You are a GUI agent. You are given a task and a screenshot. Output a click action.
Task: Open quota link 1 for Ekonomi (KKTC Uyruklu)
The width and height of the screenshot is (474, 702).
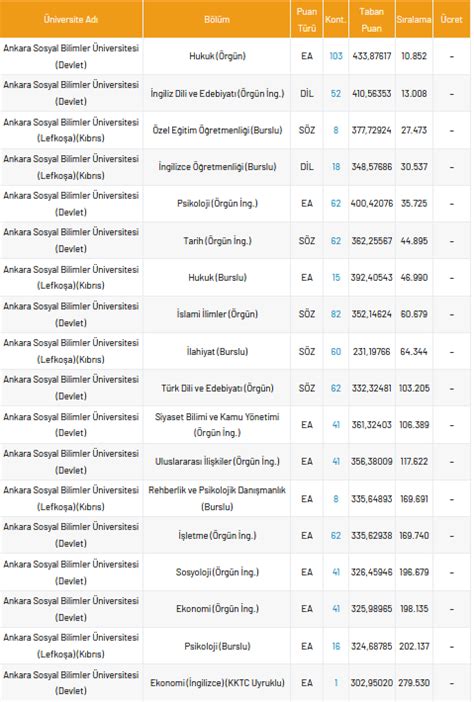pos(336,683)
